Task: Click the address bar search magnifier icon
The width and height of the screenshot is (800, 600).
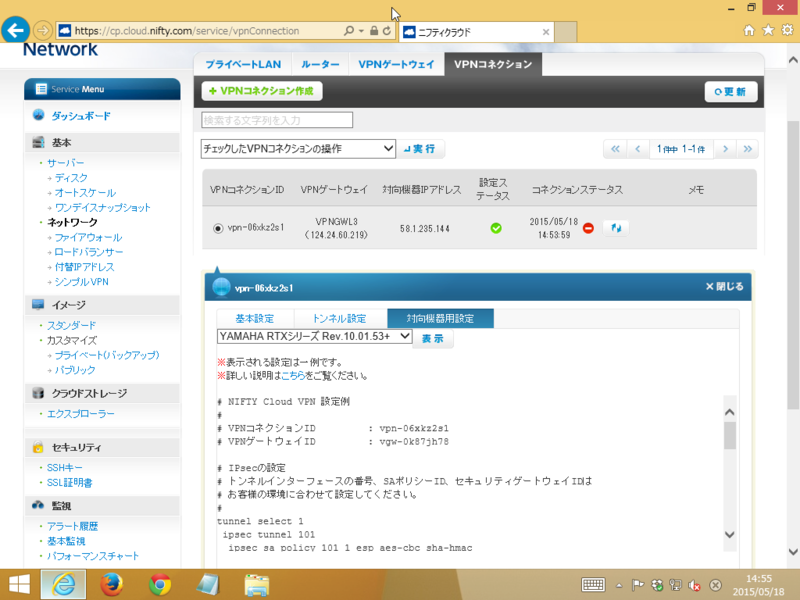Action: [348, 31]
